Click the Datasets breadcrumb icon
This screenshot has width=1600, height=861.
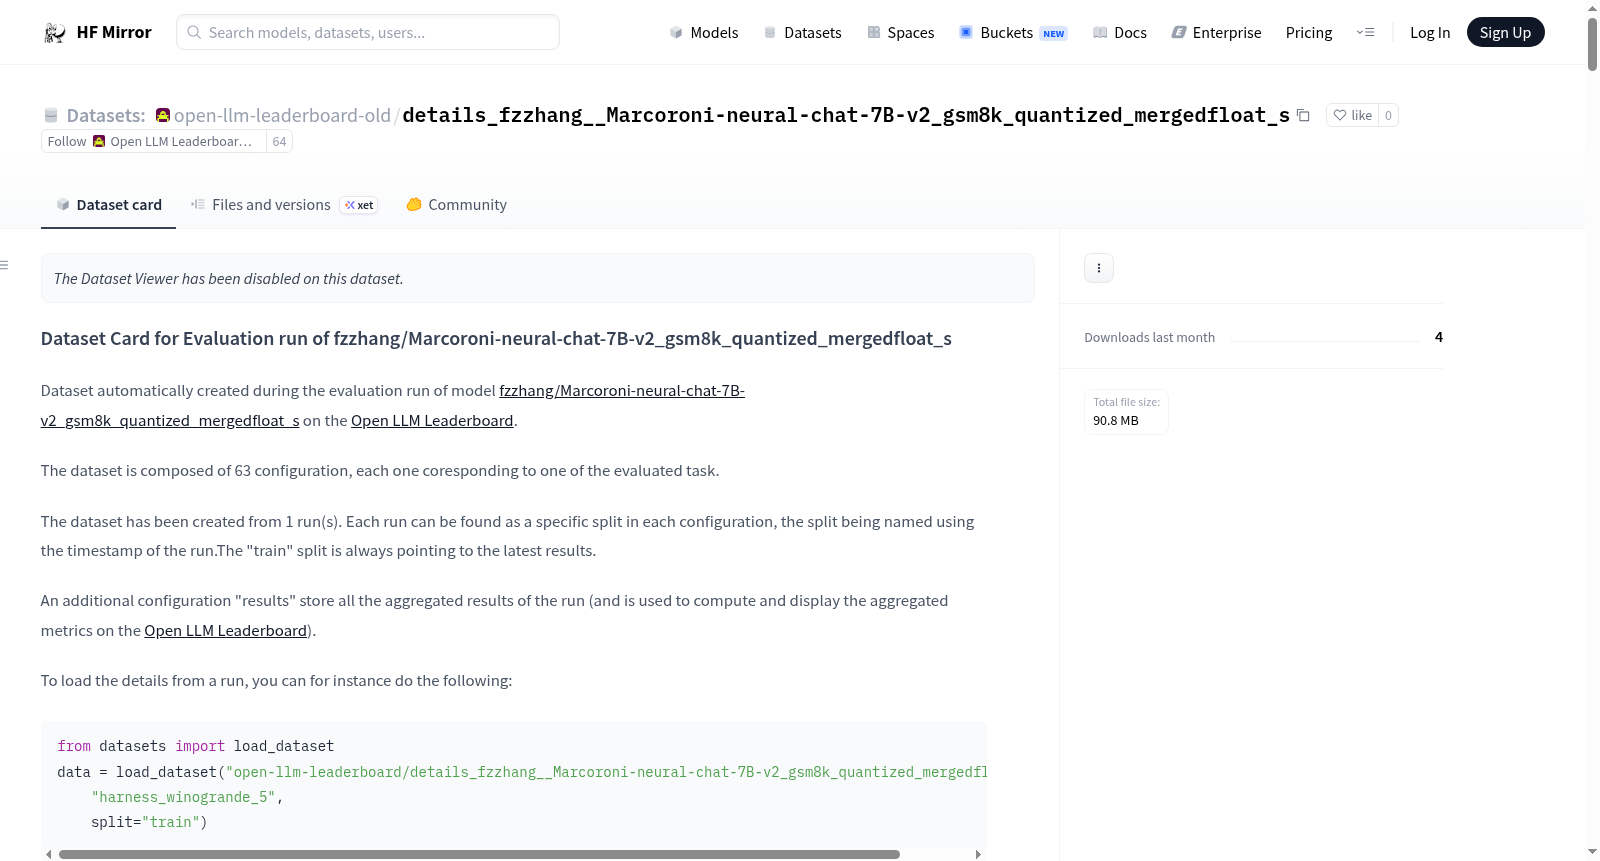(x=51, y=116)
